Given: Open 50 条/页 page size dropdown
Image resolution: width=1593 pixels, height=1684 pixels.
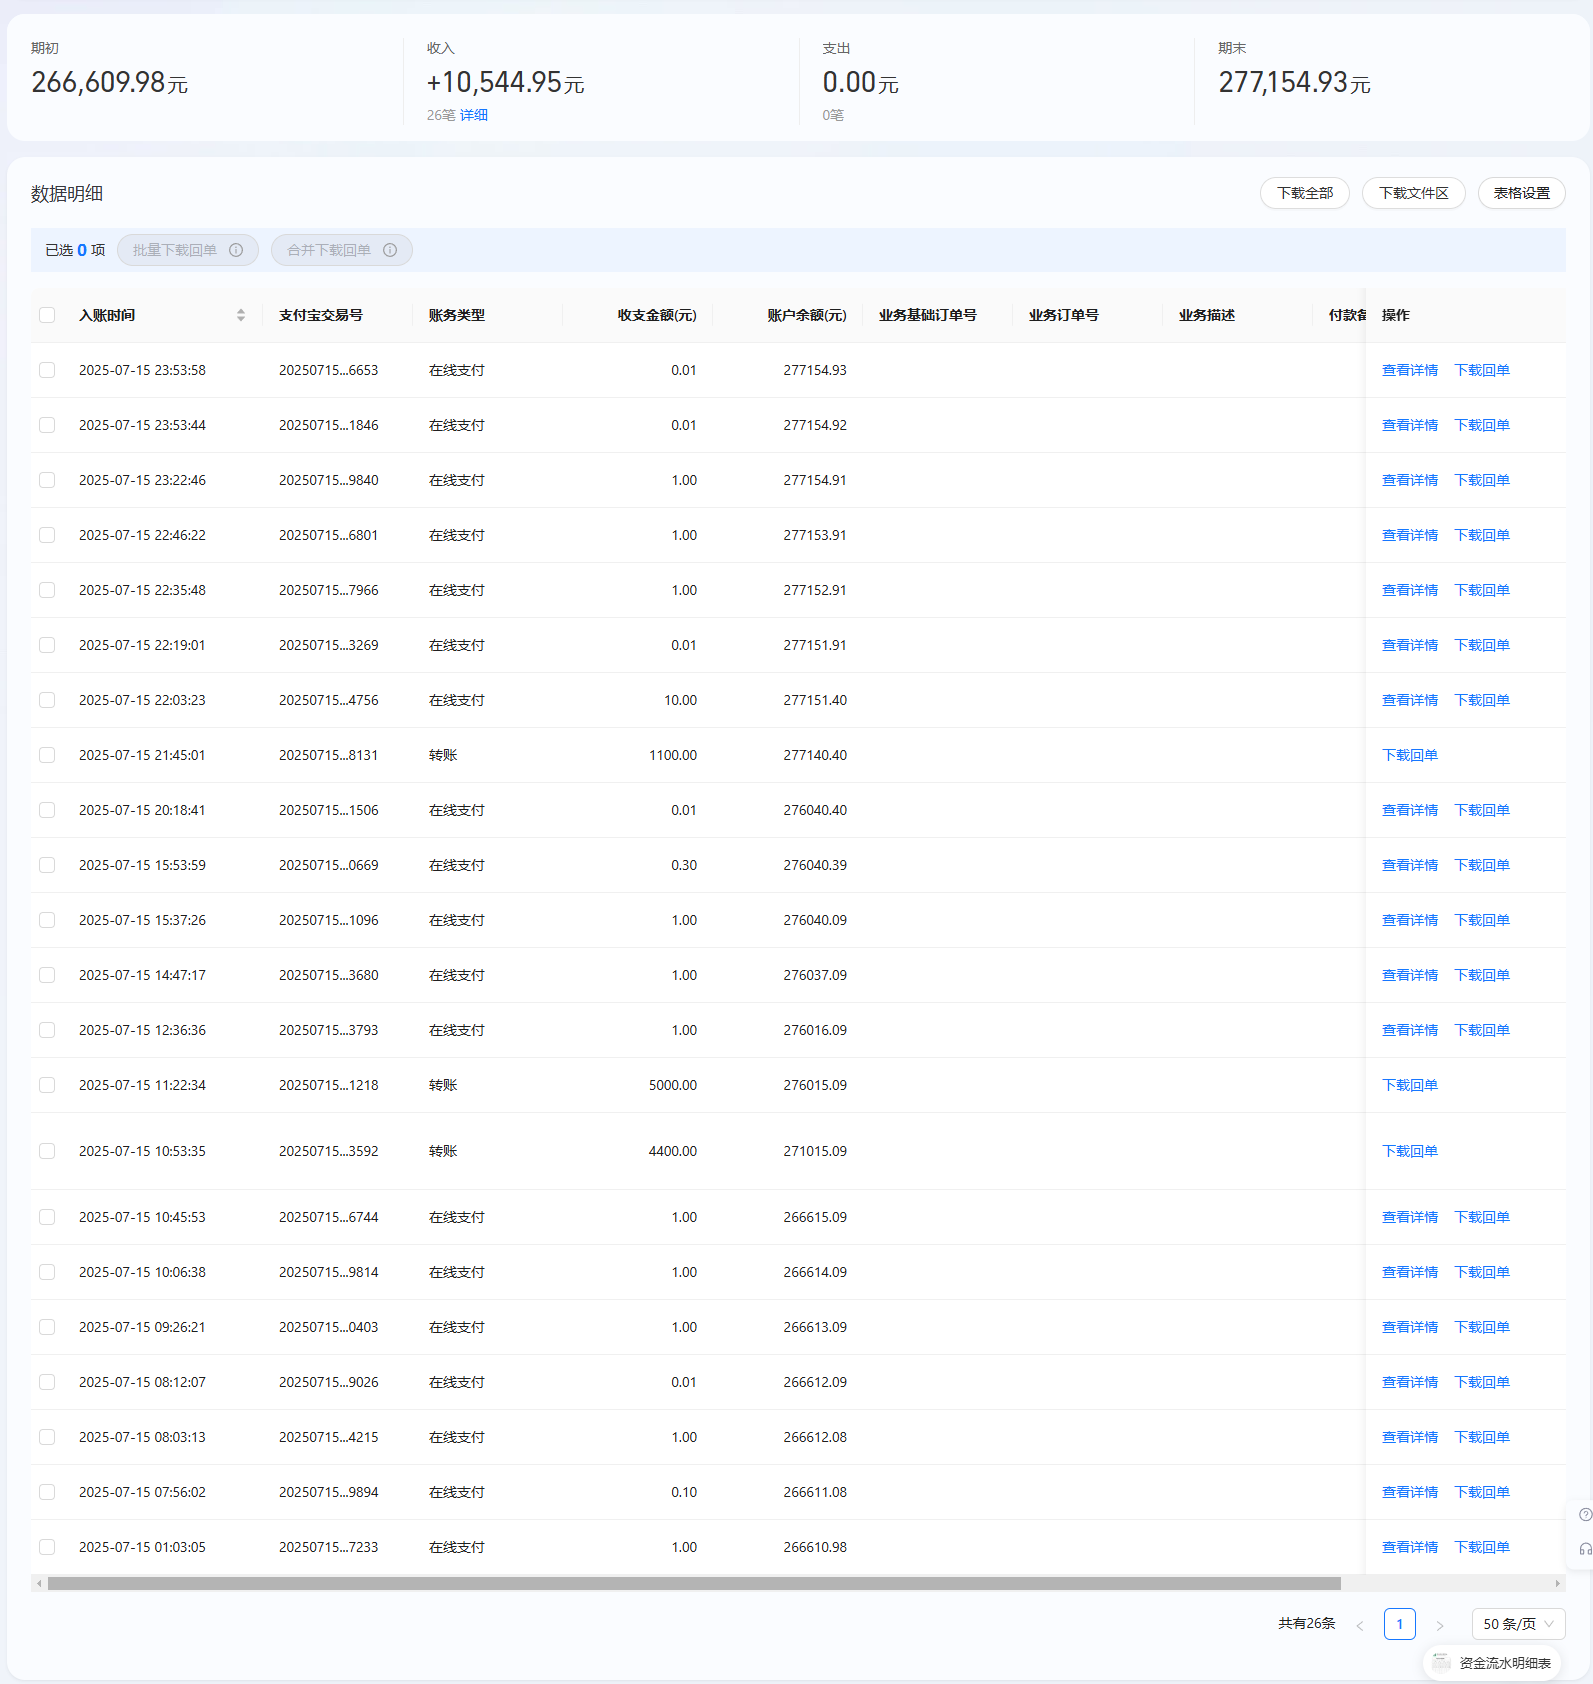Looking at the screenshot, I should tap(1518, 1624).
